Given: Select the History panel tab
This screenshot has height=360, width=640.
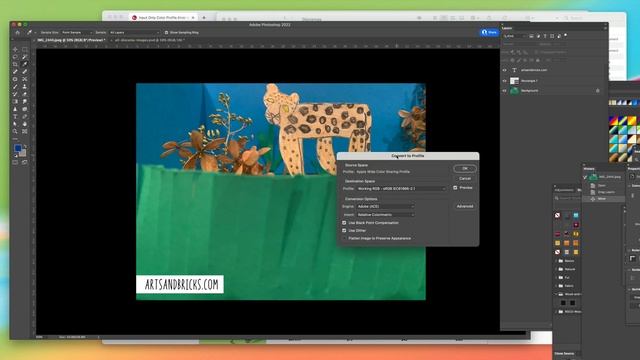Looking at the screenshot, I should (589, 169).
